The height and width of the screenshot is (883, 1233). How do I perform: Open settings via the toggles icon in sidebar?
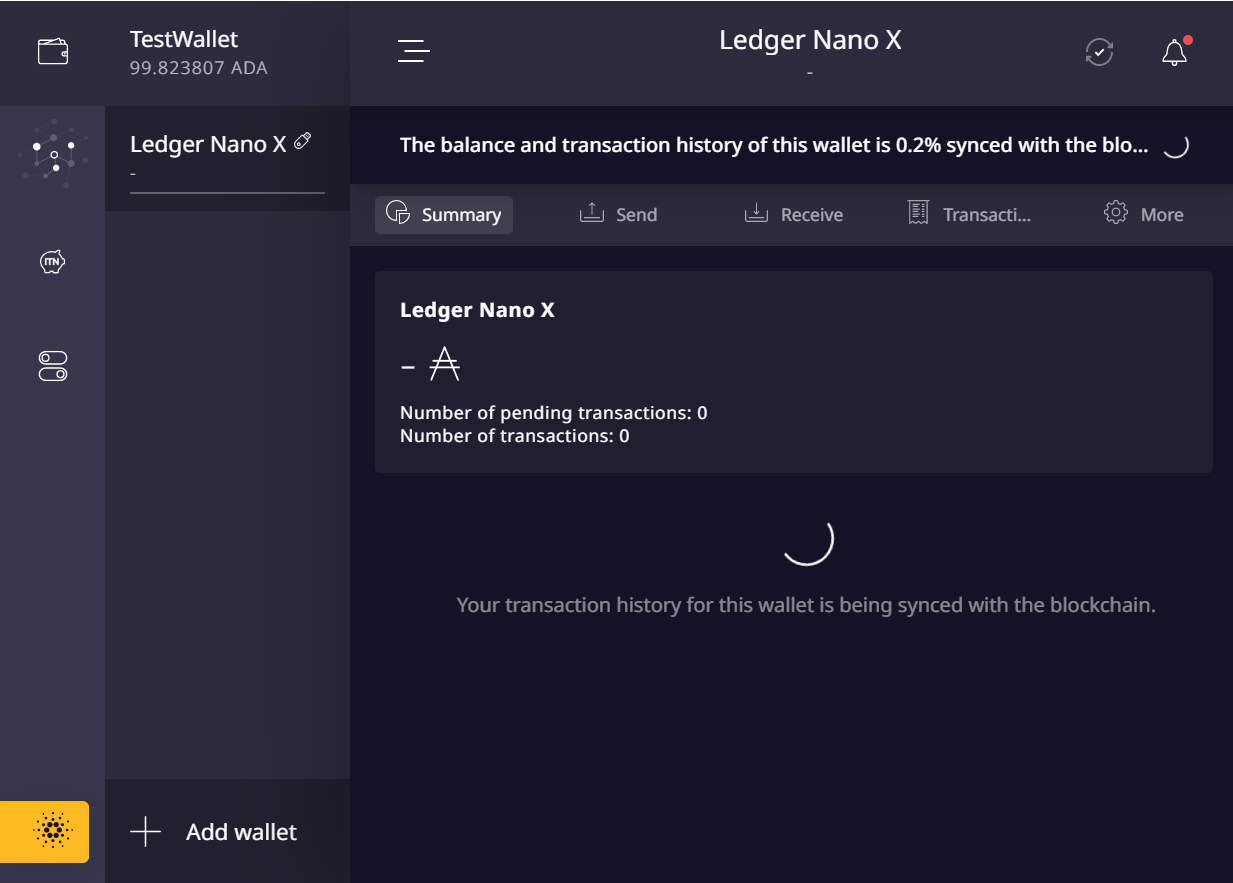click(x=52, y=366)
